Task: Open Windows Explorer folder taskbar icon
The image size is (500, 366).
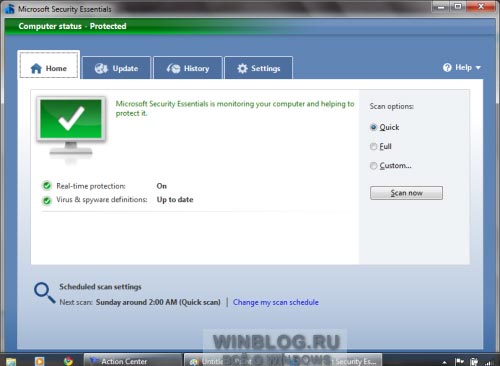Action: coord(11,361)
